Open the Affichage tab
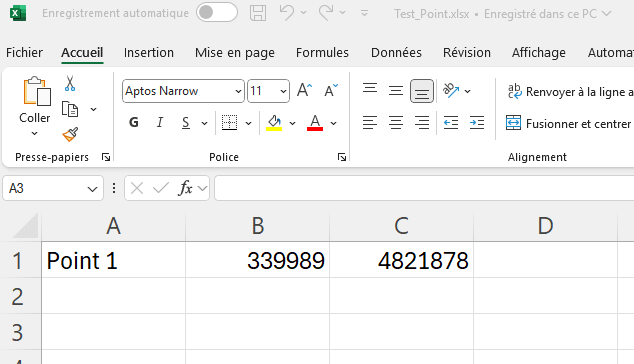The width and height of the screenshot is (634, 364). (539, 53)
